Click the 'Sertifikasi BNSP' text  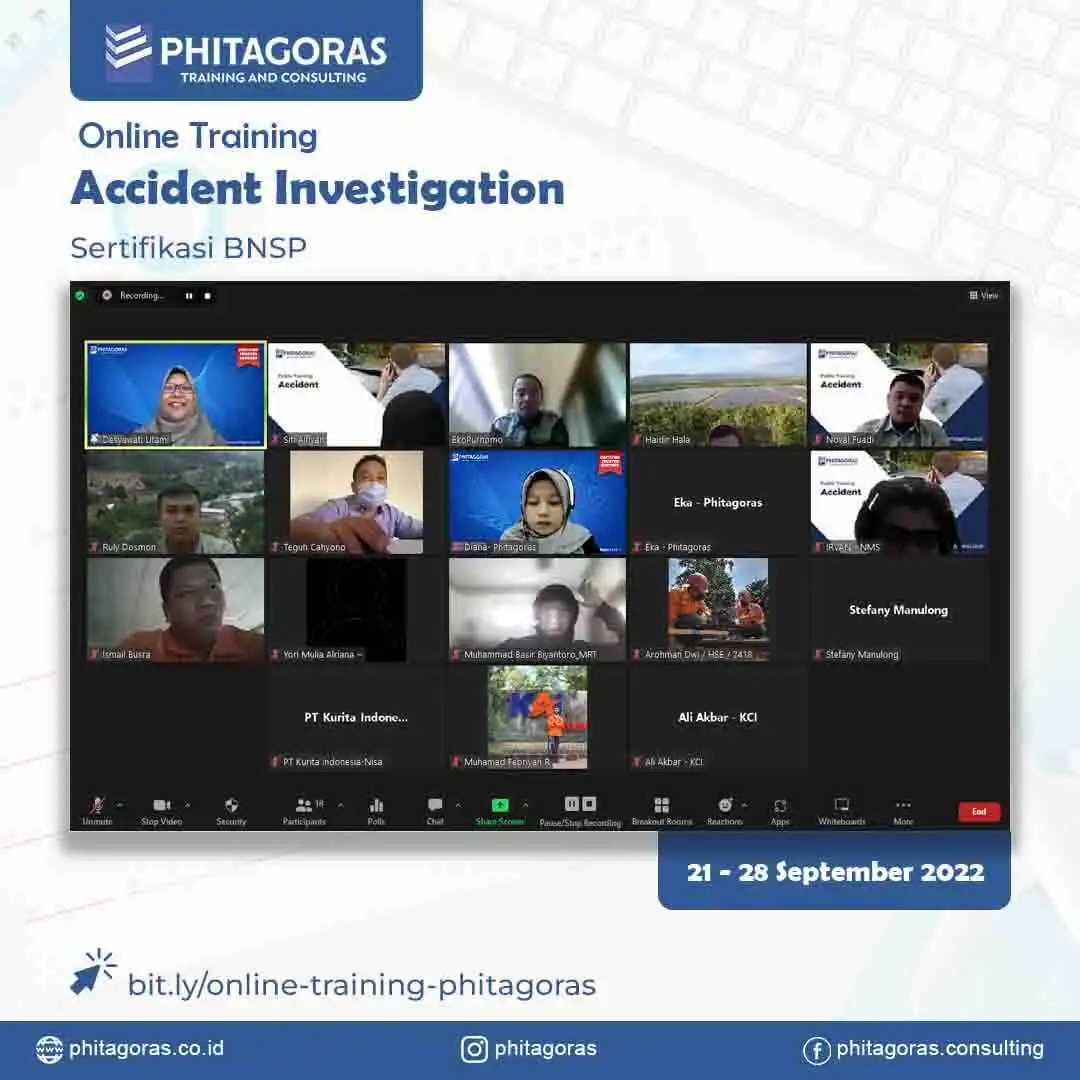coord(189,248)
